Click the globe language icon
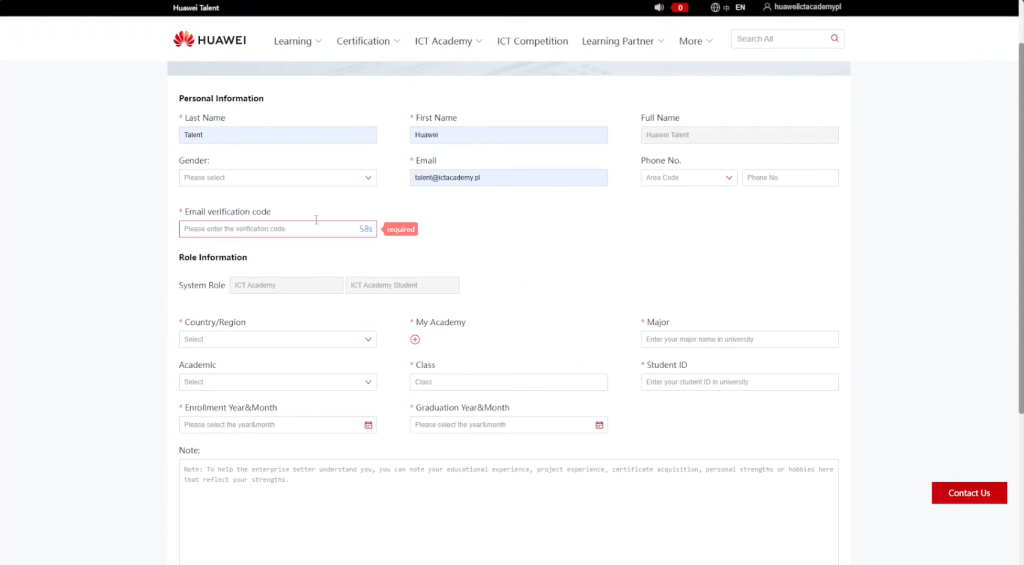1024x565 pixels. click(x=715, y=7)
